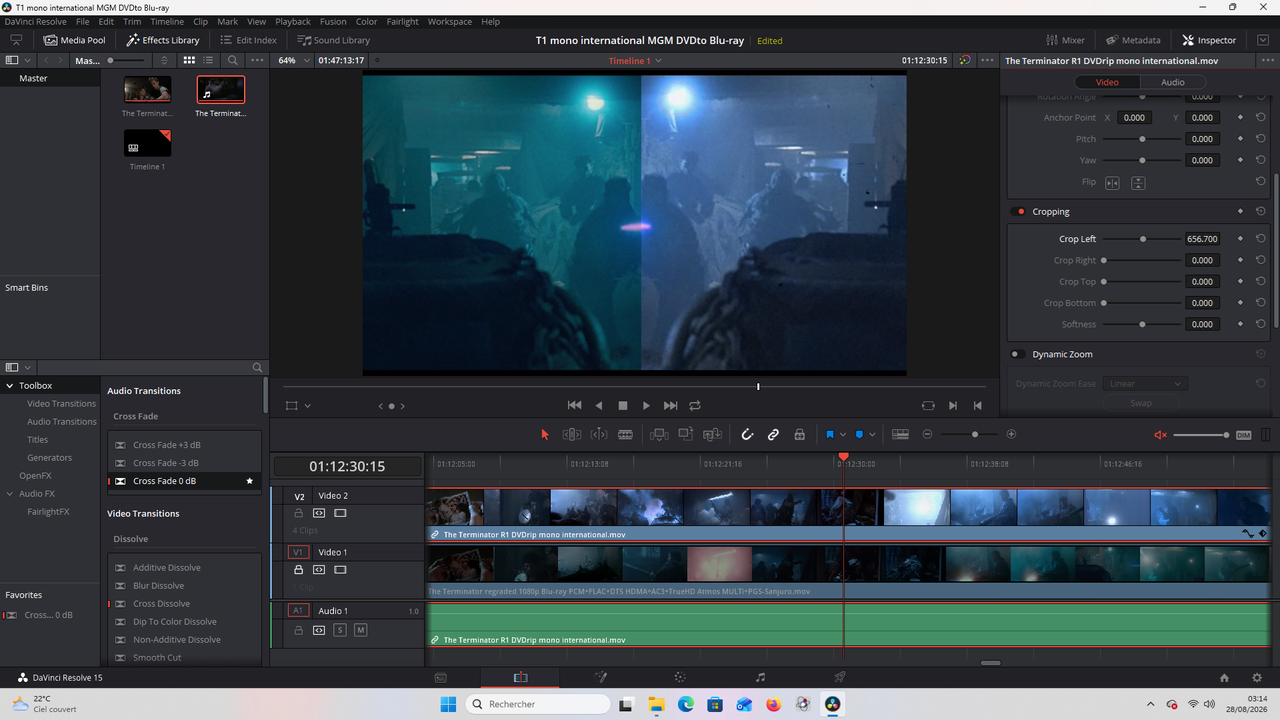The image size is (1280, 720).
Task: Mute the Audio 1 track
Action: [x=360, y=630]
